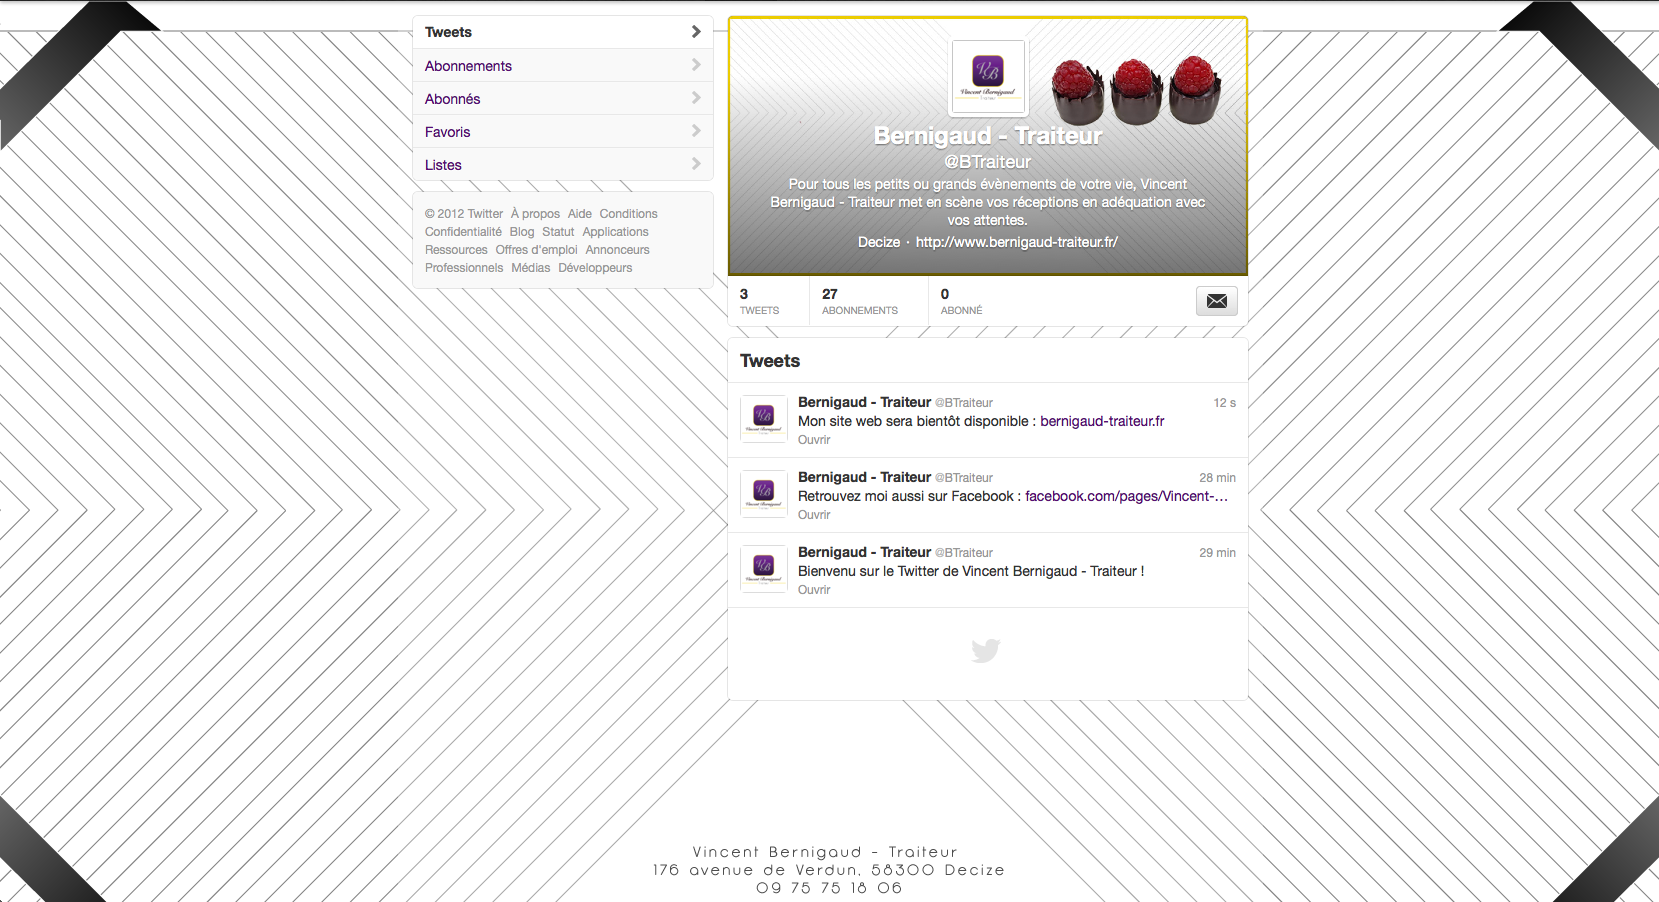Open the Développeurs footer link
Image resolution: width=1659 pixels, height=902 pixels.
coord(595,268)
